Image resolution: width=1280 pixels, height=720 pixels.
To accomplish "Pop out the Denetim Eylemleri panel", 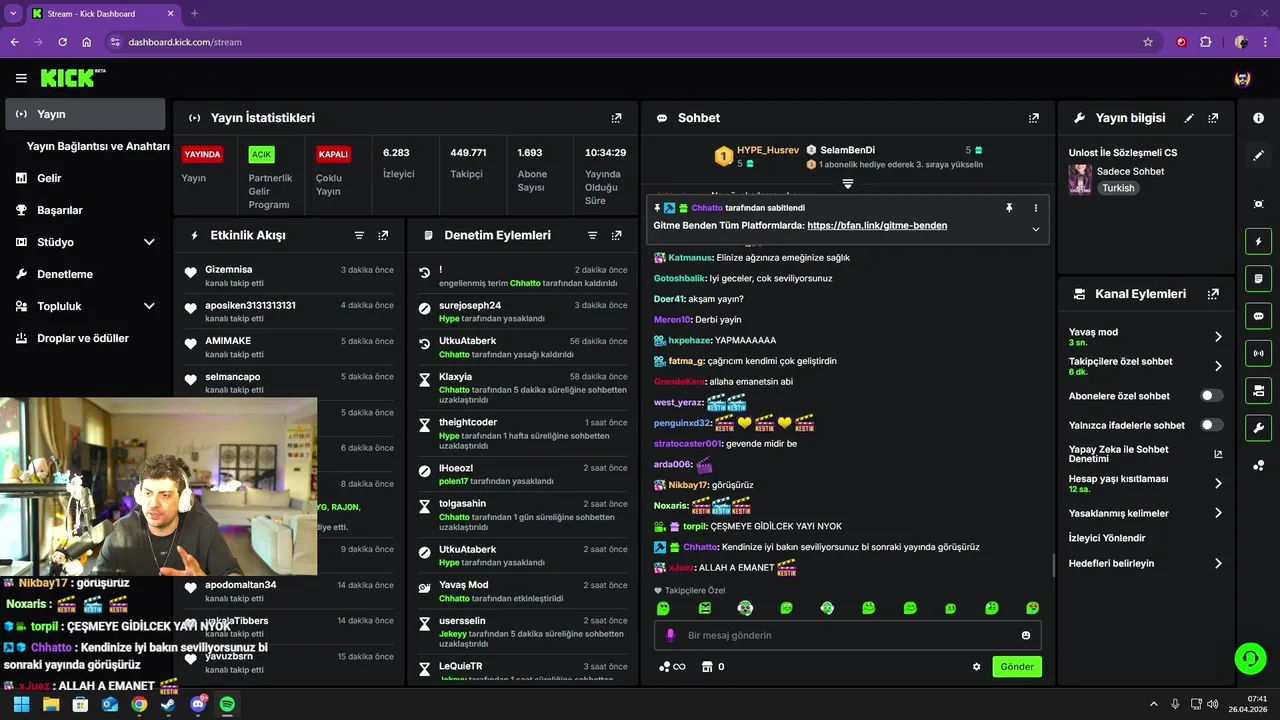I will (616, 235).
